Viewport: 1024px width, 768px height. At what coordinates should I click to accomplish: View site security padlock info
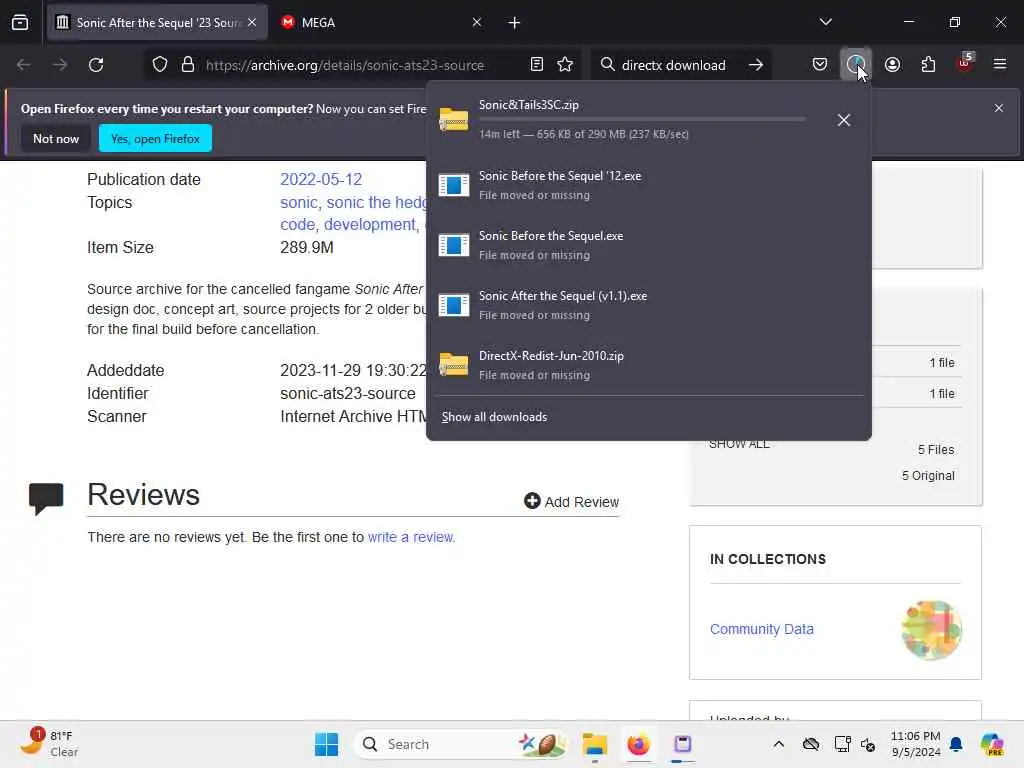click(x=188, y=65)
